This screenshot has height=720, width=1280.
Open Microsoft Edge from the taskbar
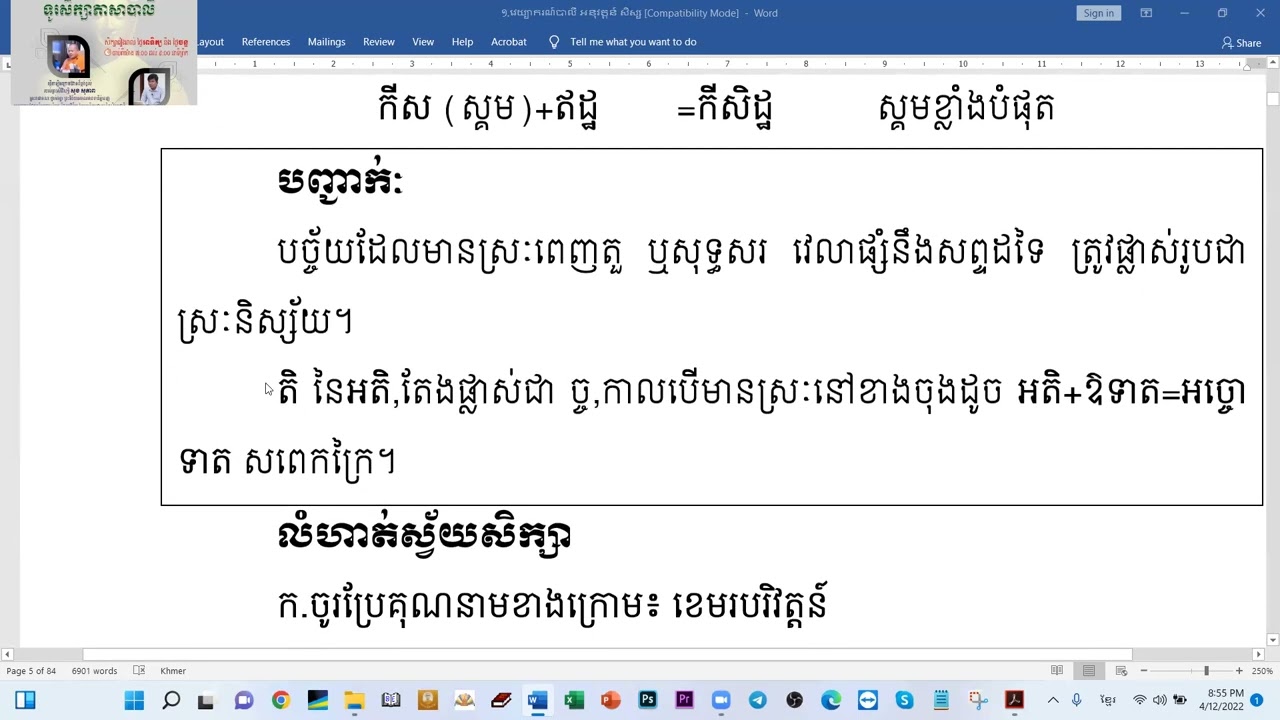pyautogui.click(x=831, y=700)
